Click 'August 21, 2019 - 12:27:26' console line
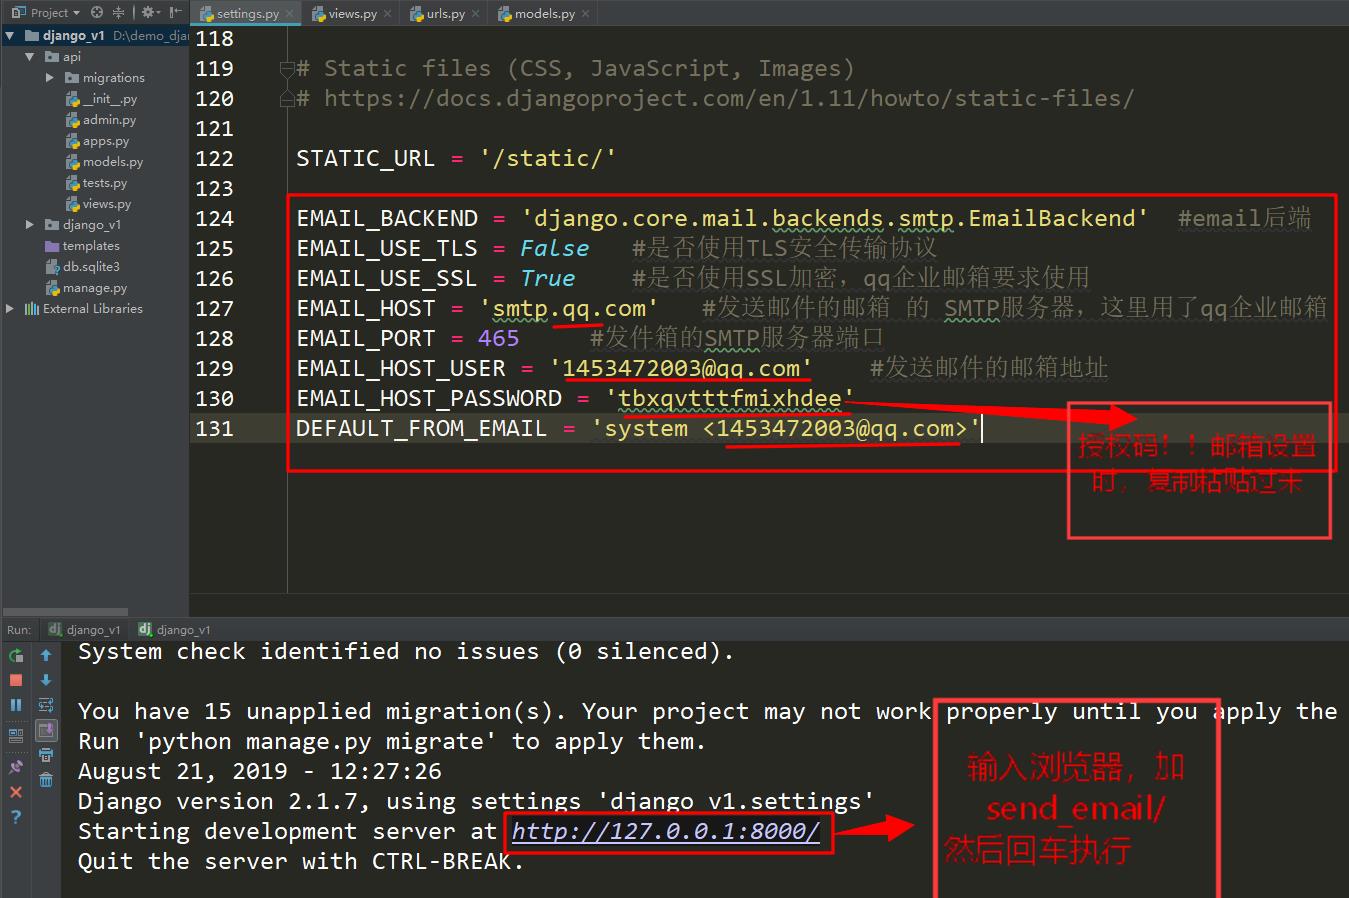This screenshot has width=1349, height=898. pyautogui.click(x=259, y=772)
